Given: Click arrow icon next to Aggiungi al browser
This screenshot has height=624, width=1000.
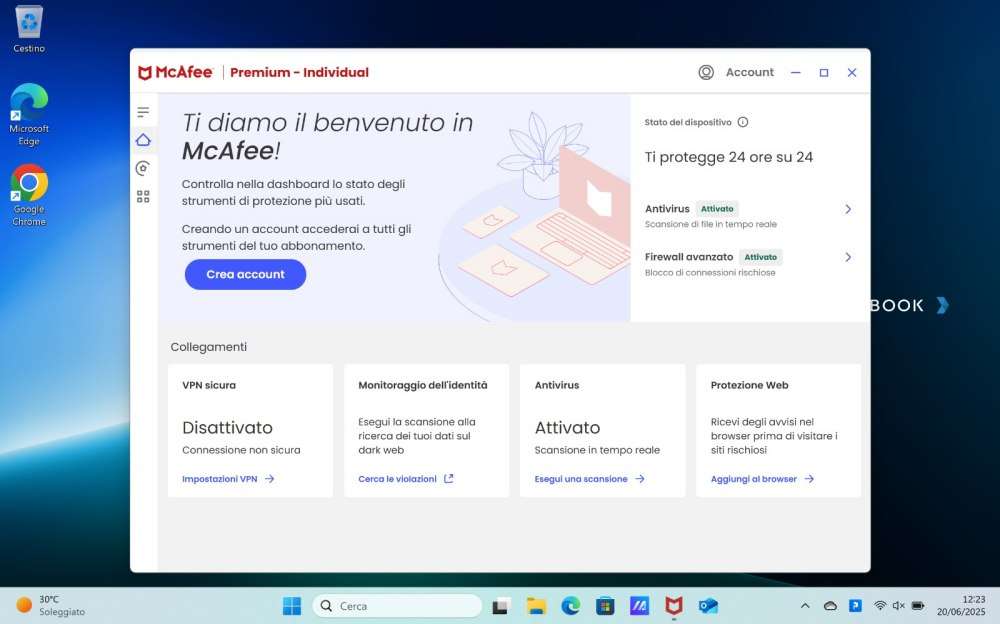Looking at the screenshot, I should coord(809,479).
